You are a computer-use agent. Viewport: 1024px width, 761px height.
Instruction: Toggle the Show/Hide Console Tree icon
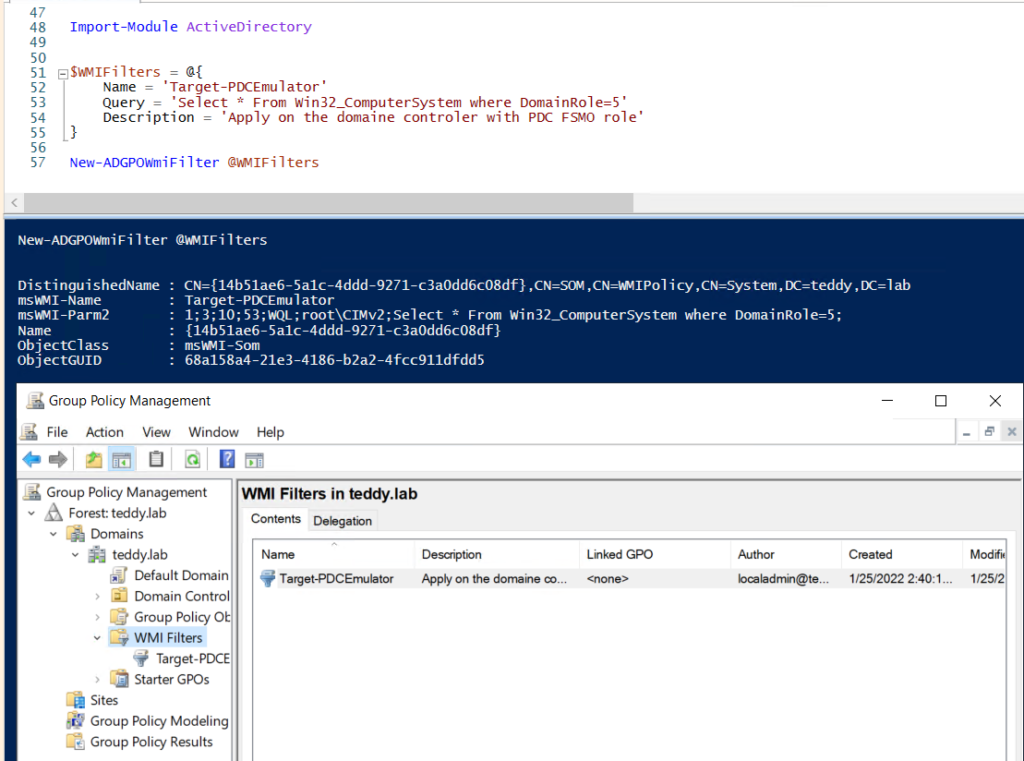(x=121, y=461)
